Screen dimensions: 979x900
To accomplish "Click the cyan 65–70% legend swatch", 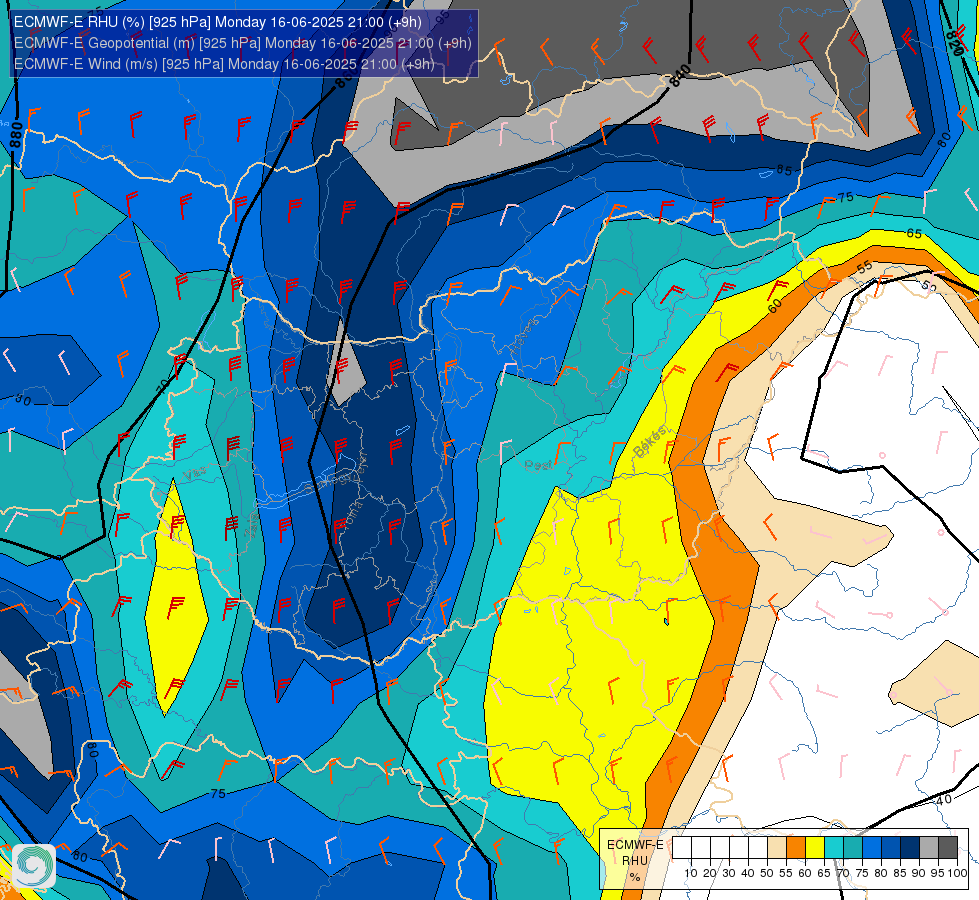I will pos(834,848).
